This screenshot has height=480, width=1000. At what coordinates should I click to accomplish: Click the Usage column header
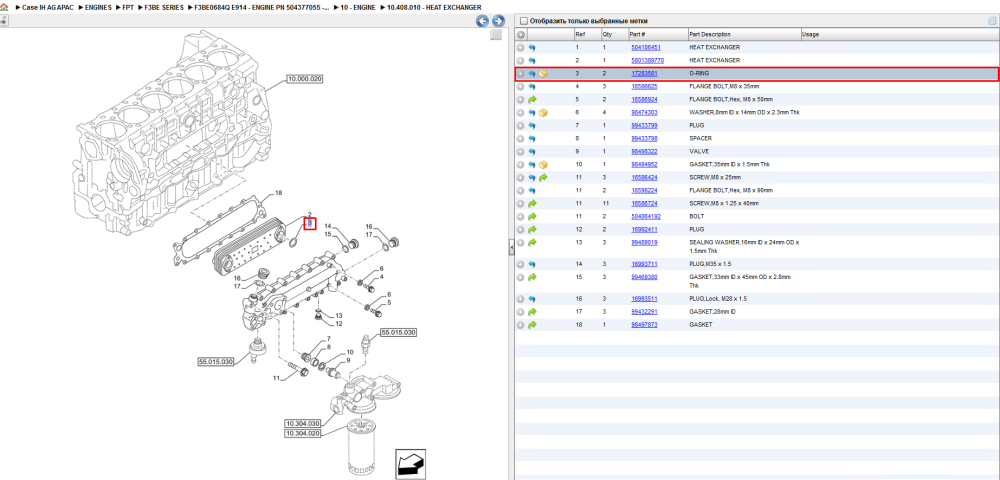(x=899, y=34)
